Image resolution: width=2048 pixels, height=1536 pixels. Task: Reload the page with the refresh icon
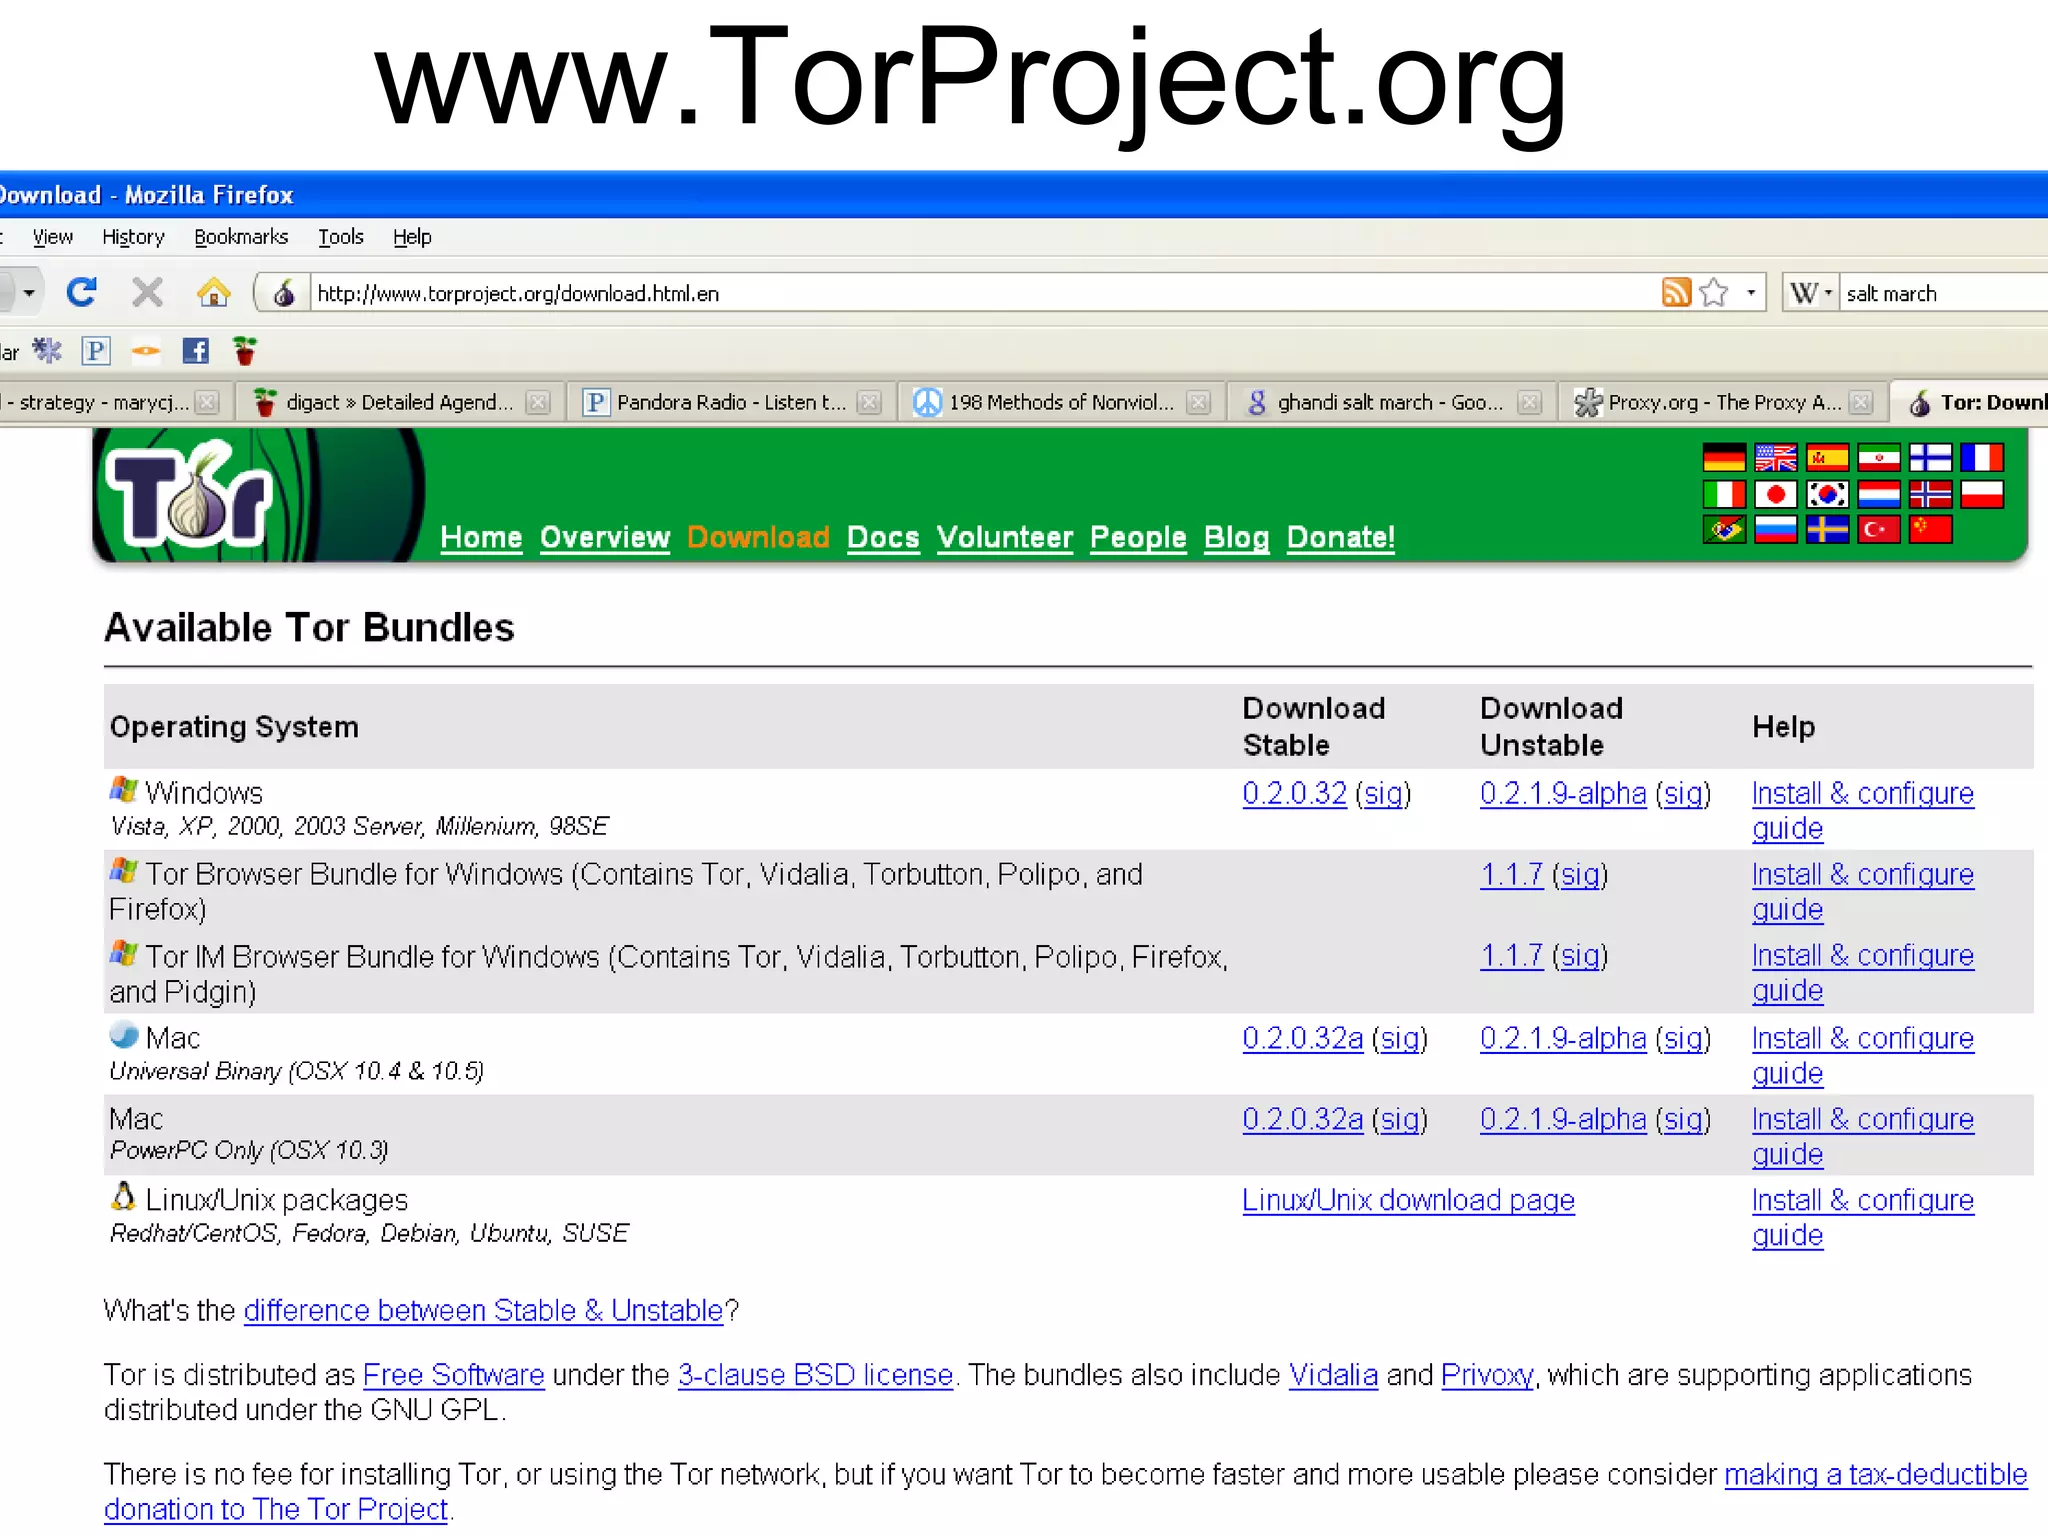81,292
